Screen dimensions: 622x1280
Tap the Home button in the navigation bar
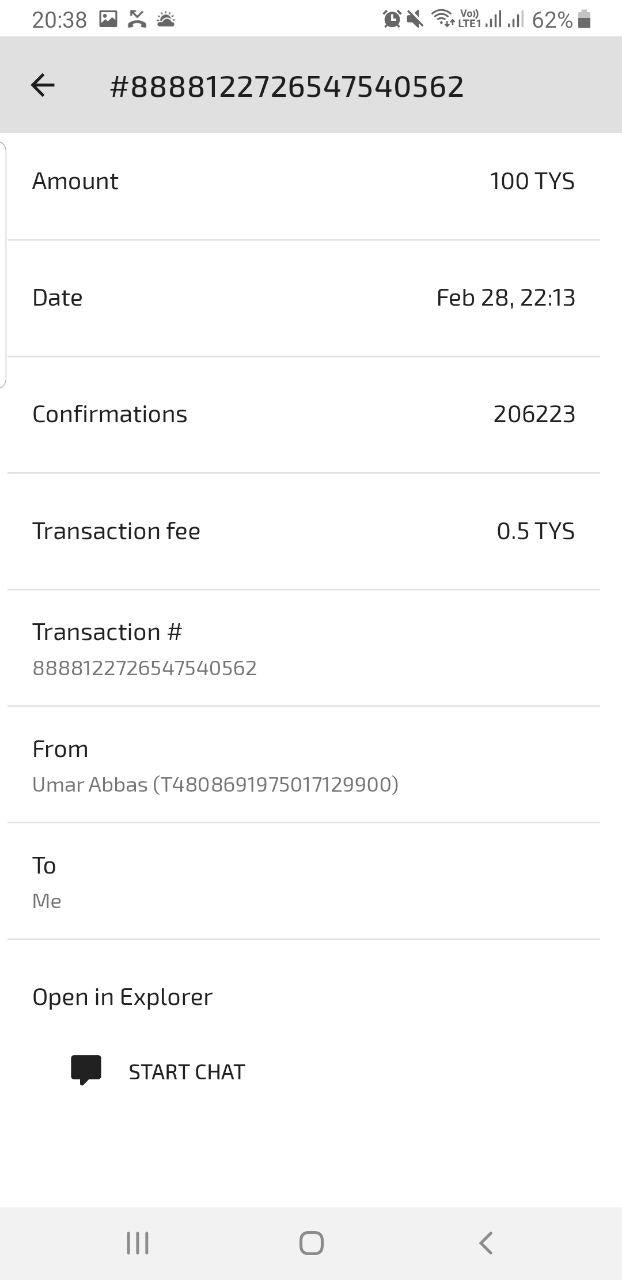pyautogui.click(x=310, y=1243)
